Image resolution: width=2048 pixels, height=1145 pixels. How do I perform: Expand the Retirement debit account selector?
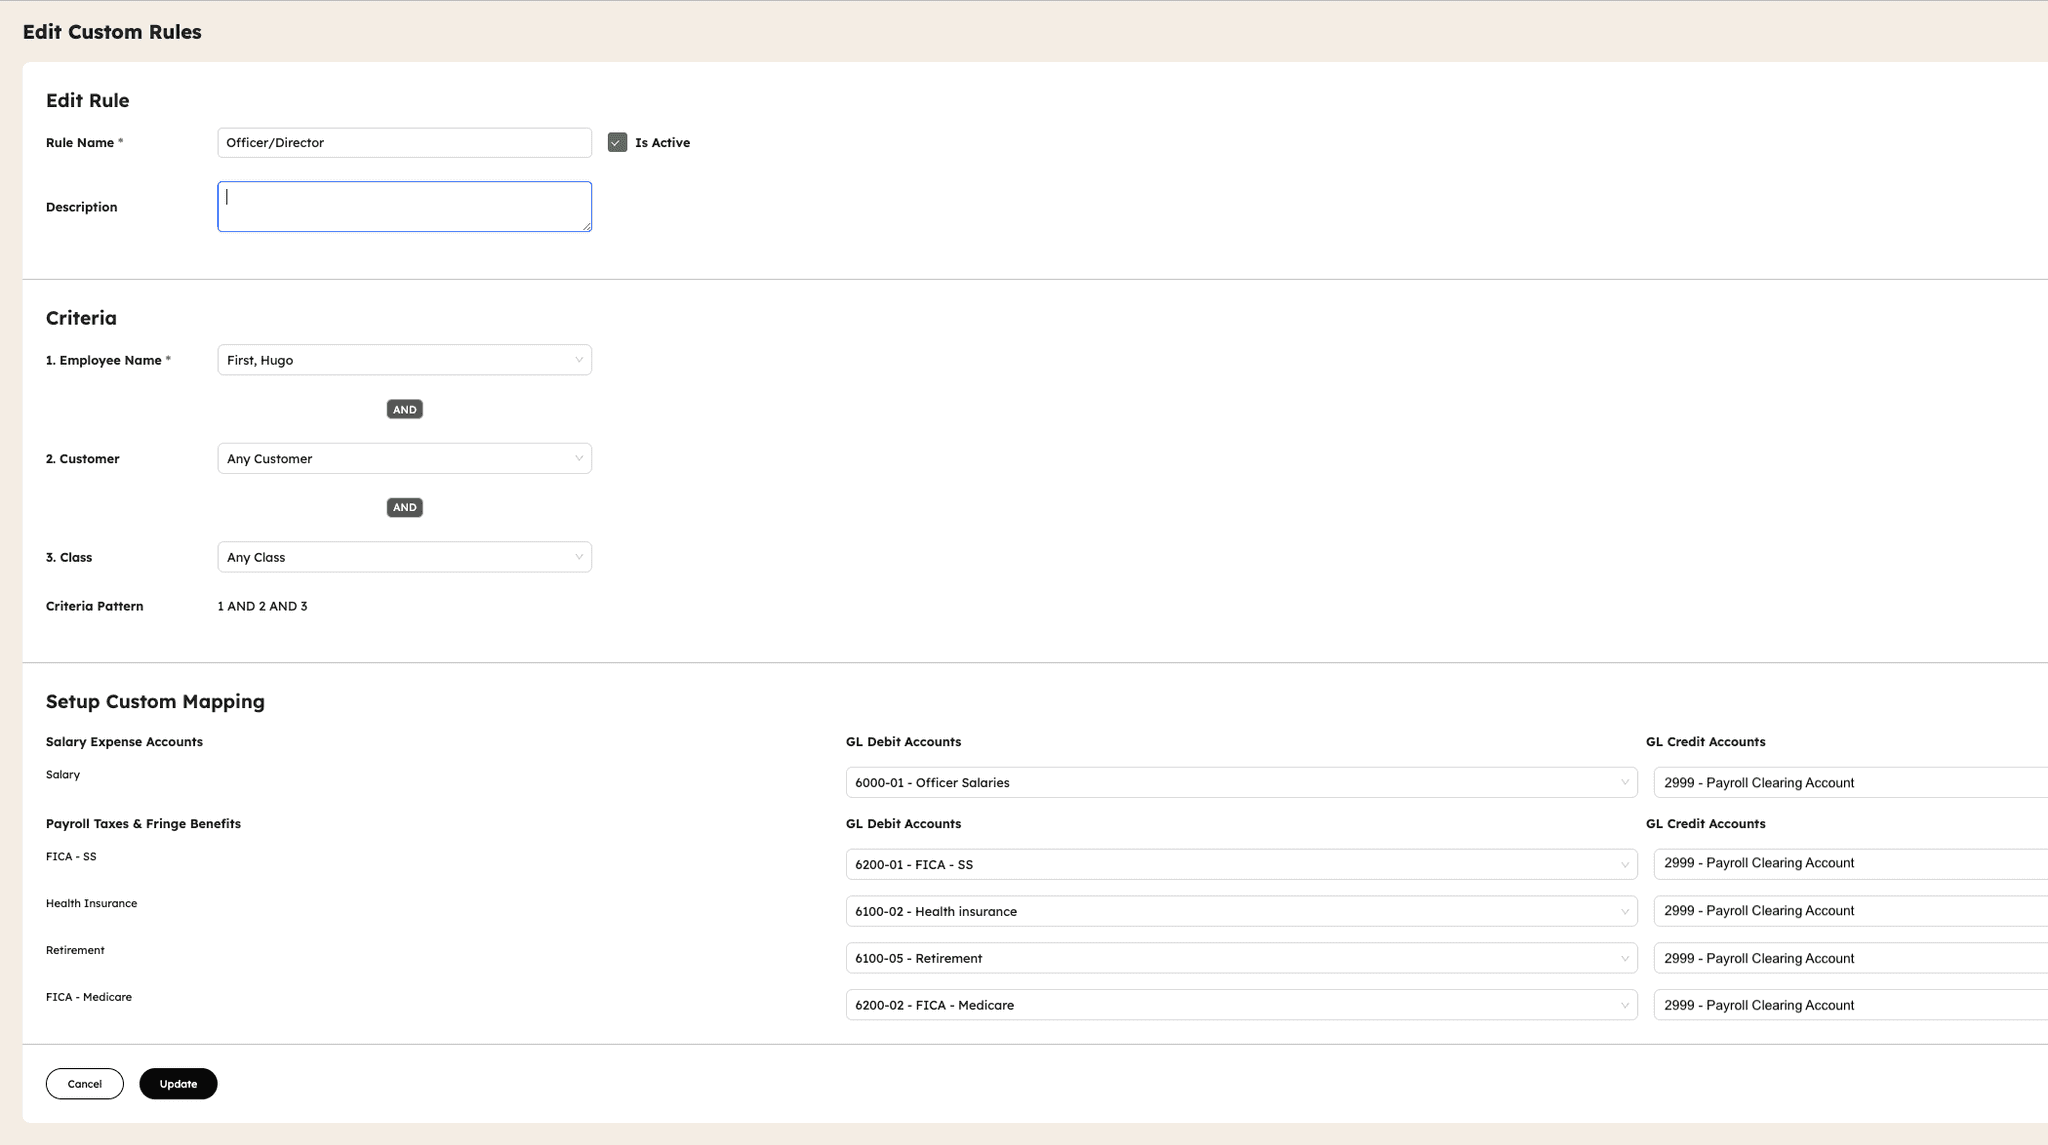click(x=1240, y=958)
